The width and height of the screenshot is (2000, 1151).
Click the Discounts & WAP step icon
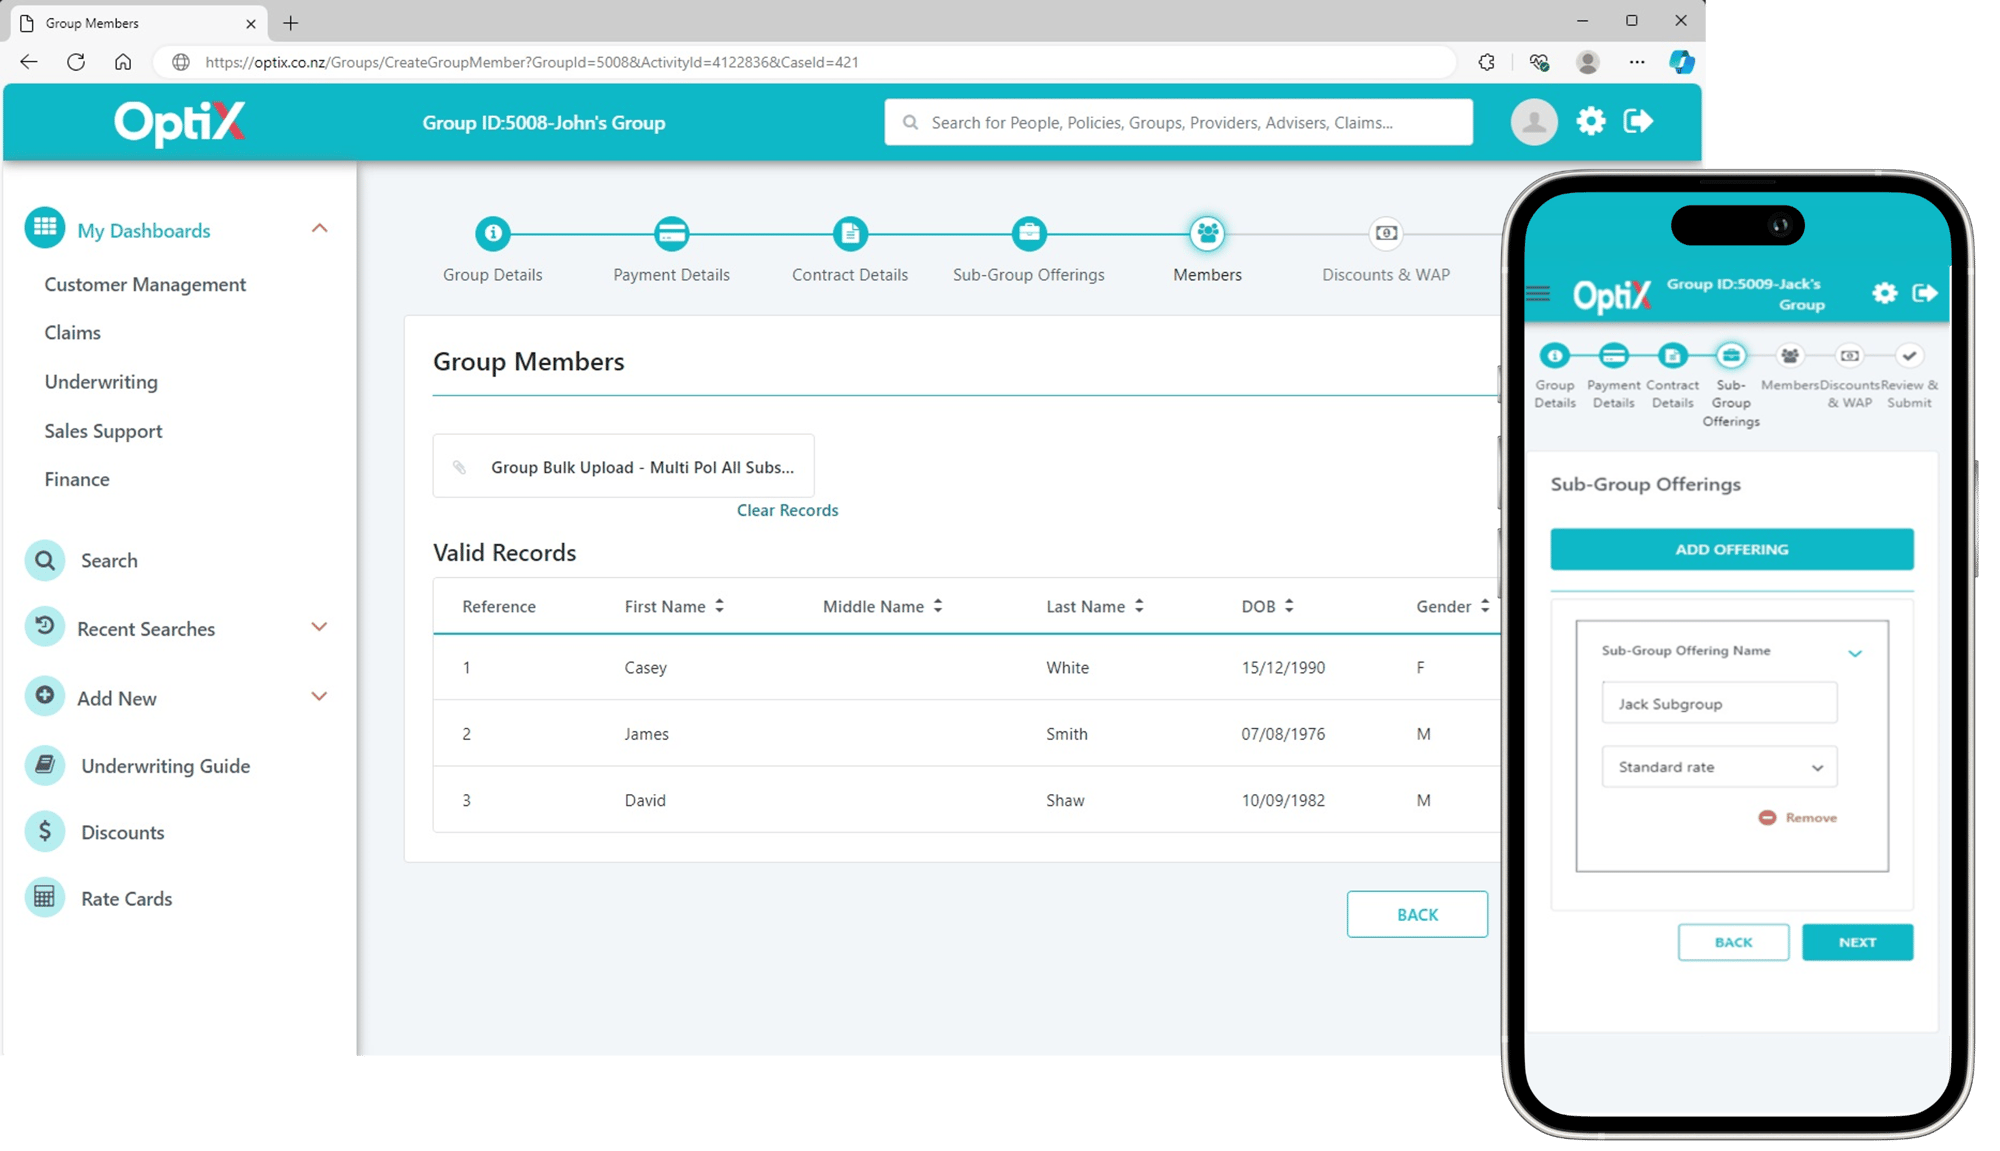pyautogui.click(x=1386, y=233)
